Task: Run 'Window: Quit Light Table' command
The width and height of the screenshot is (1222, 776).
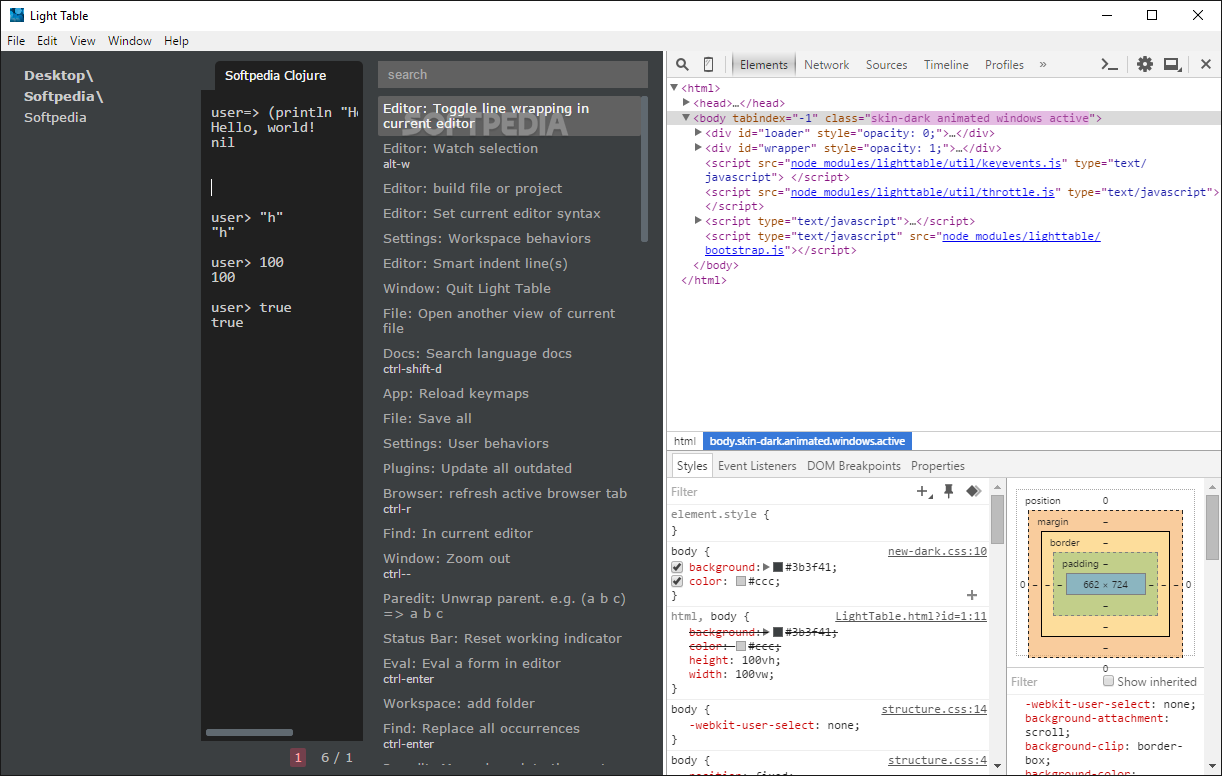Action: (x=512, y=288)
